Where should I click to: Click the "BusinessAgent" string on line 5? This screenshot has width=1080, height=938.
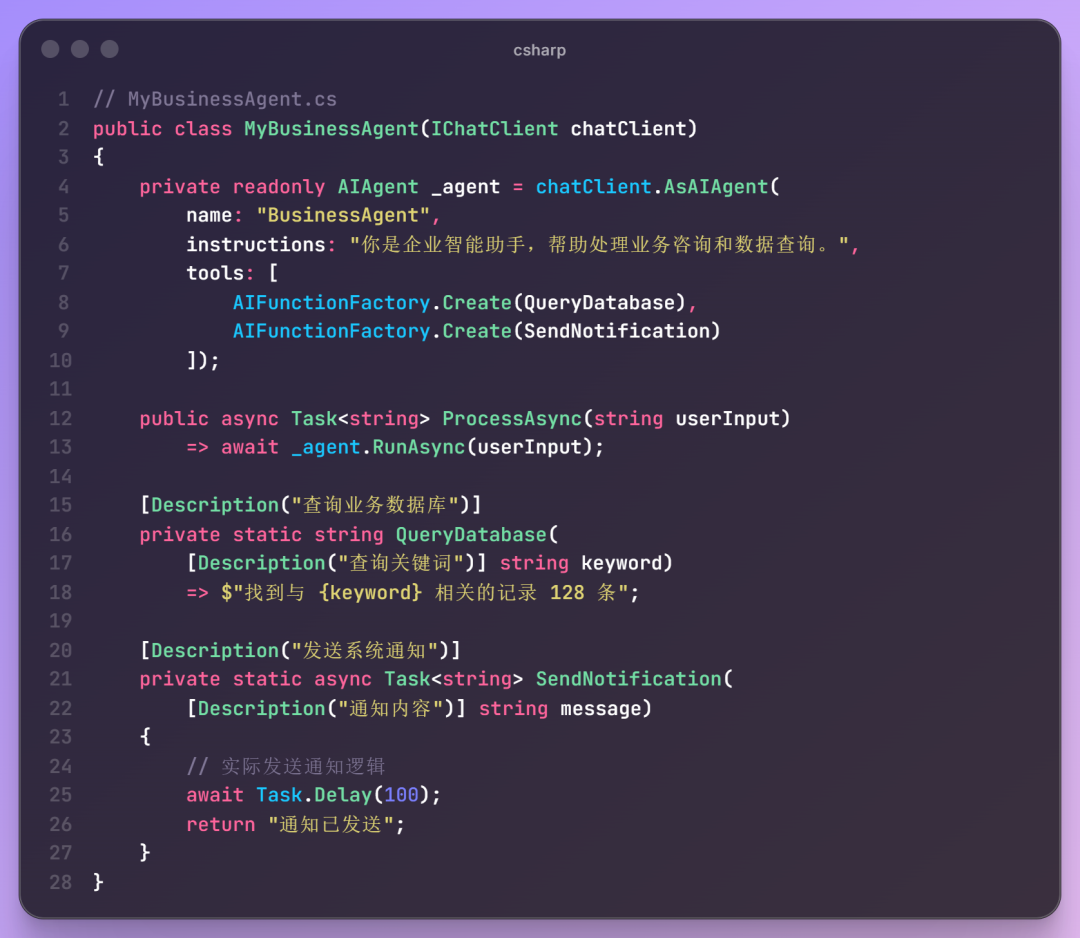click(x=343, y=216)
